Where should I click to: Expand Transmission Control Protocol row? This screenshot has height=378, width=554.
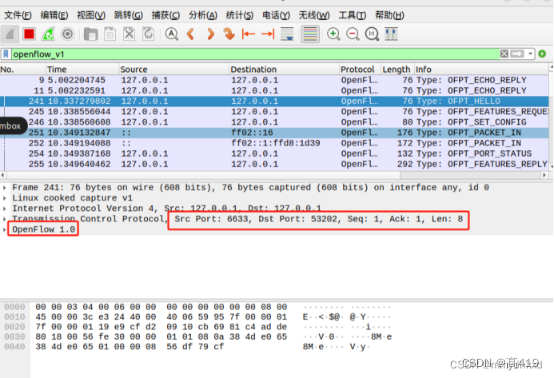tap(4, 219)
